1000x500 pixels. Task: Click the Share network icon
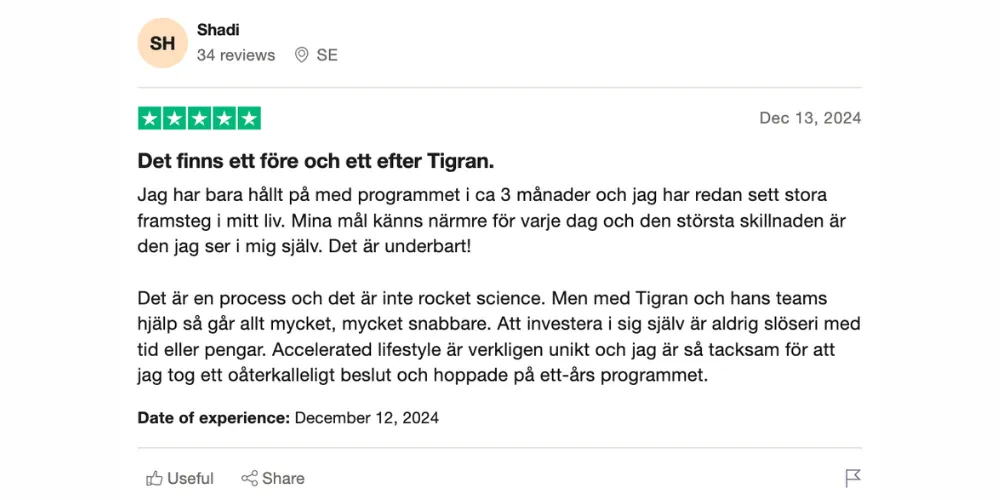(249, 478)
